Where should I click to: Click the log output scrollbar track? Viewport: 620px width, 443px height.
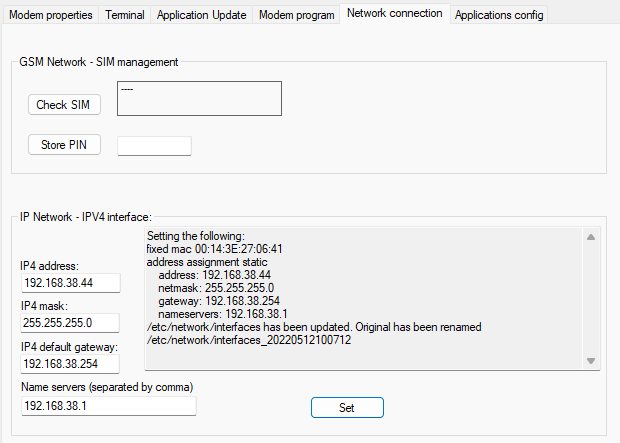(590, 300)
